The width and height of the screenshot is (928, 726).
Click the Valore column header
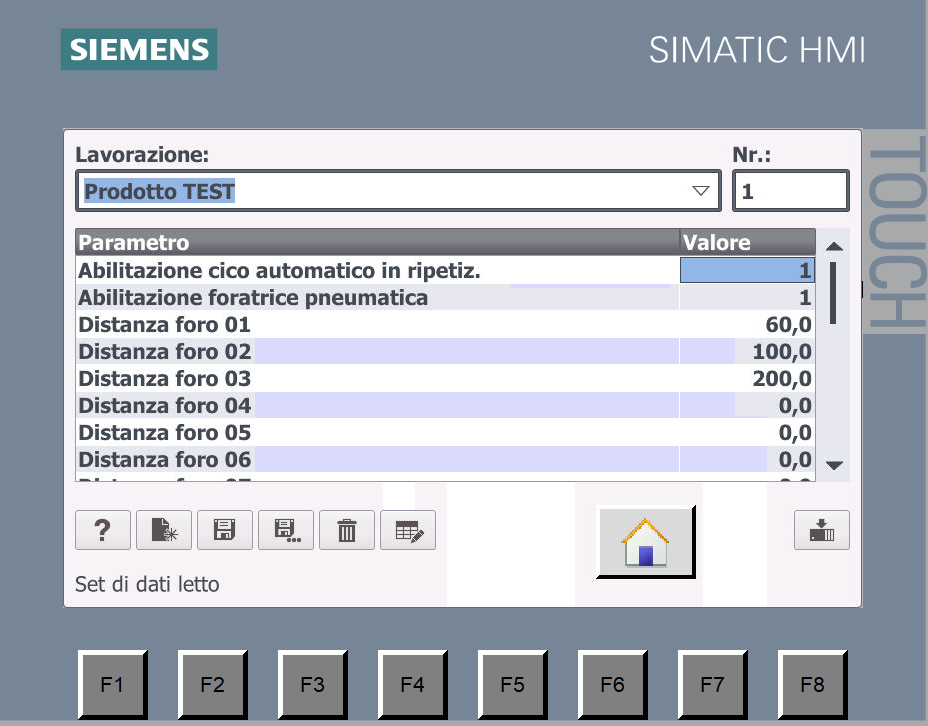747,242
